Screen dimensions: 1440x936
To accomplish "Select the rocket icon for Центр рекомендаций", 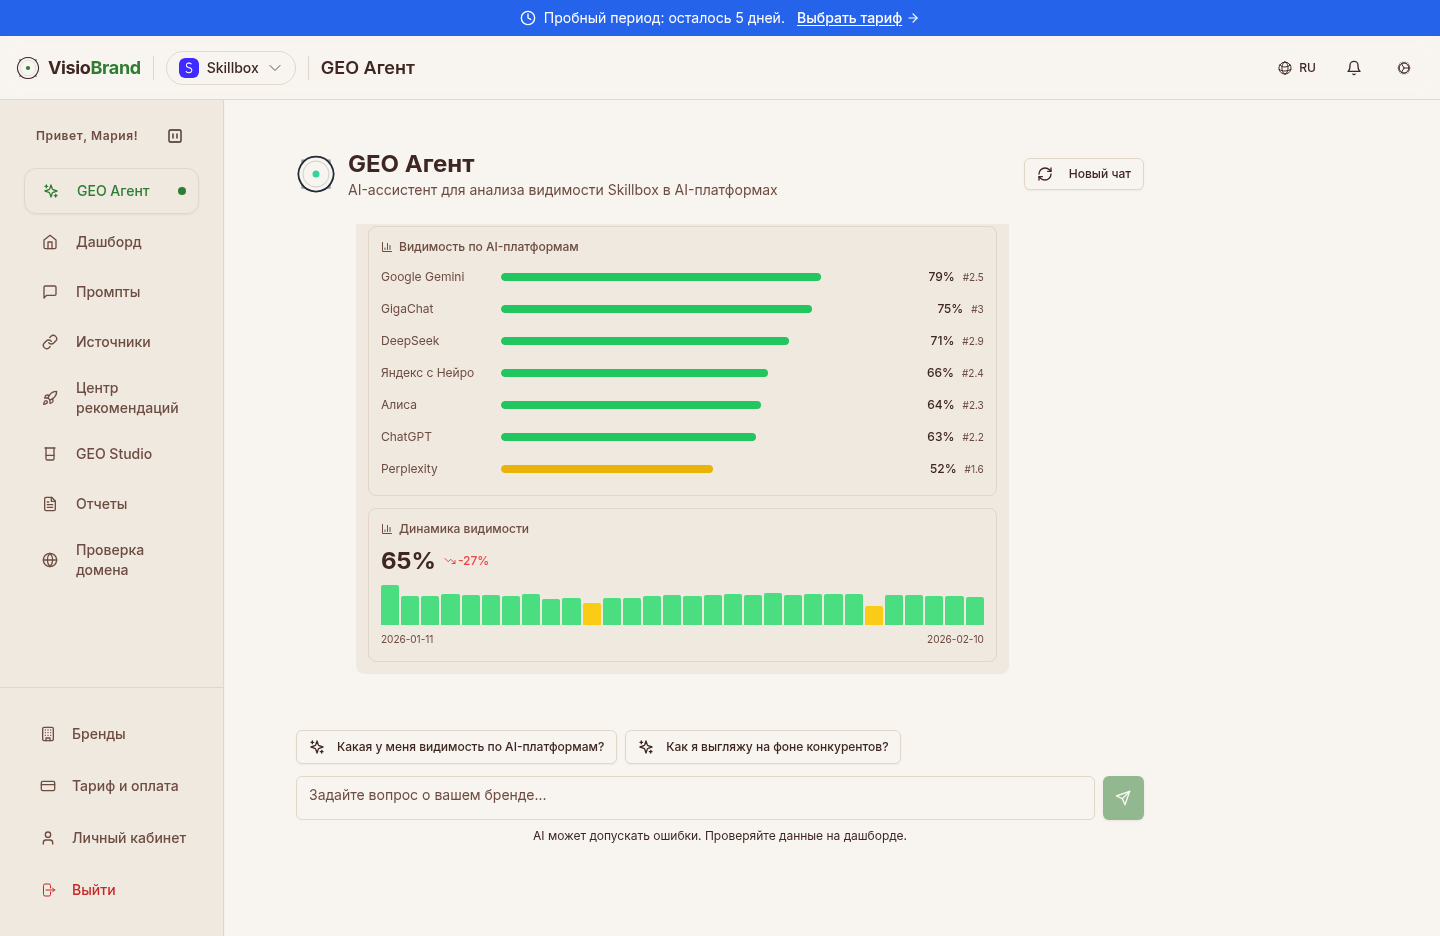I will coord(50,397).
